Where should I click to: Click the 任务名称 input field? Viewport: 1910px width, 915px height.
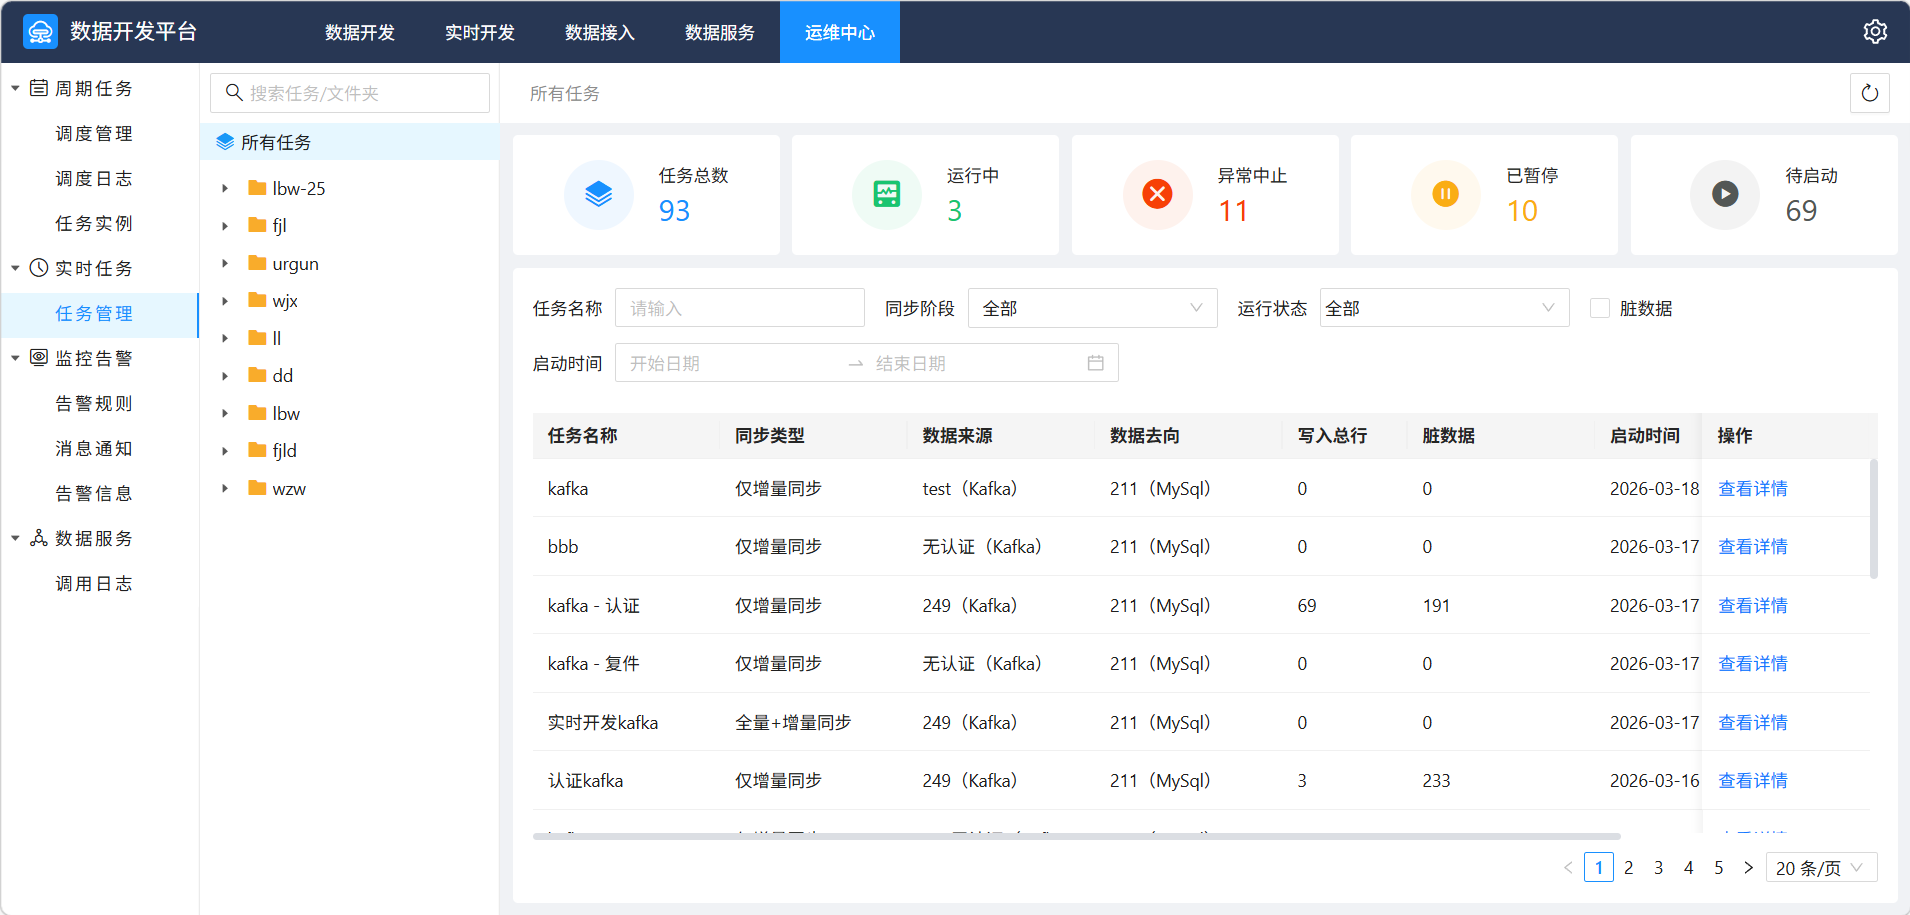point(739,308)
